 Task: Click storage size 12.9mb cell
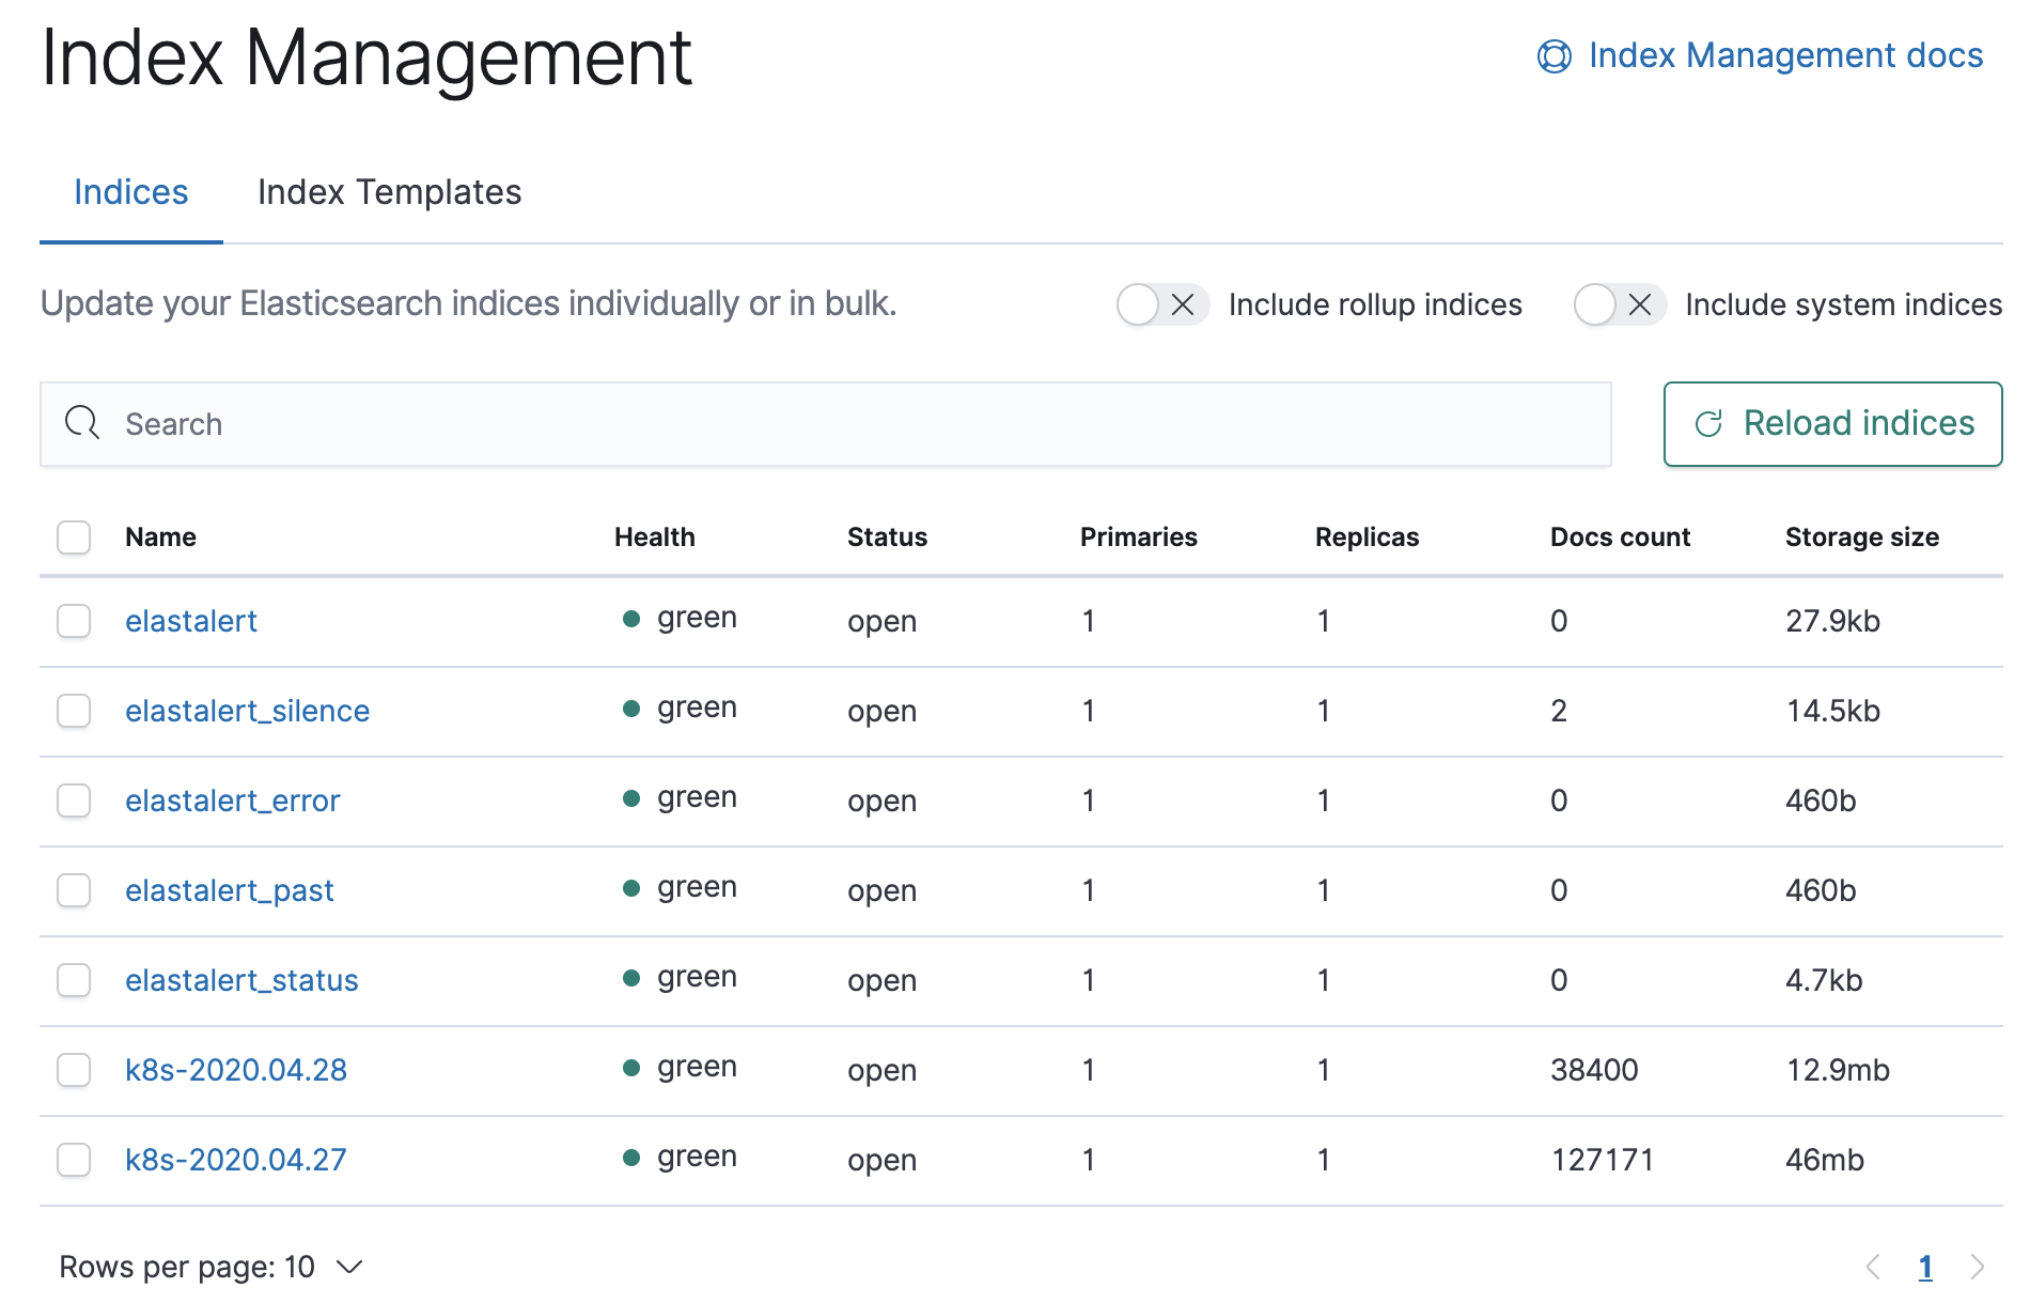click(x=1838, y=1070)
